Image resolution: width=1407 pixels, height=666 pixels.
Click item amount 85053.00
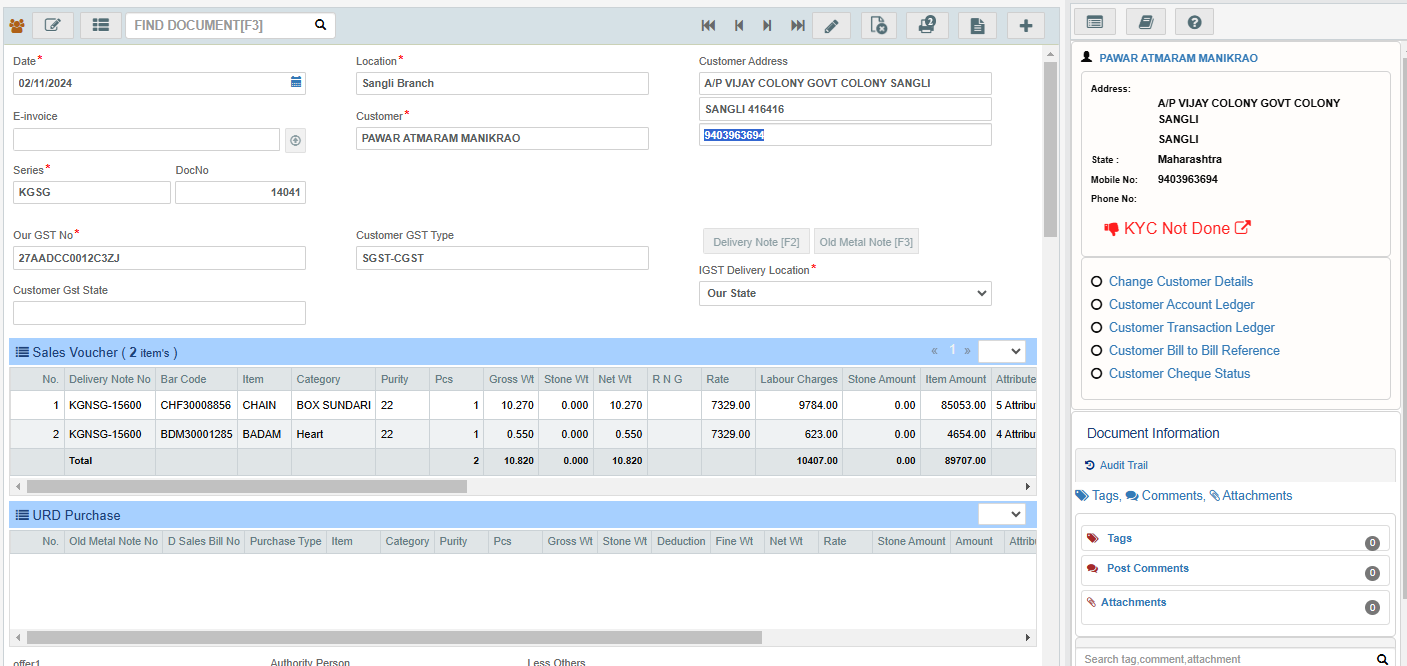pyautogui.click(x=955, y=405)
